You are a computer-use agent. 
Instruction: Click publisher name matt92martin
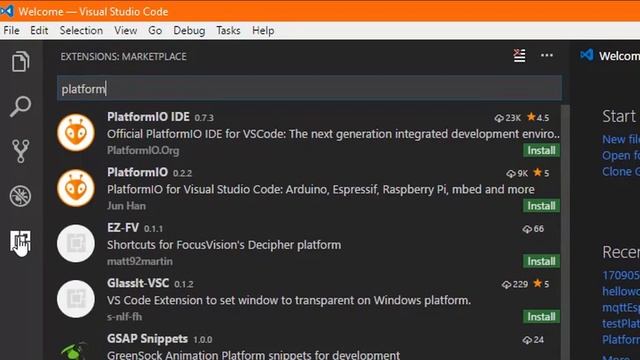click(x=140, y=261)
